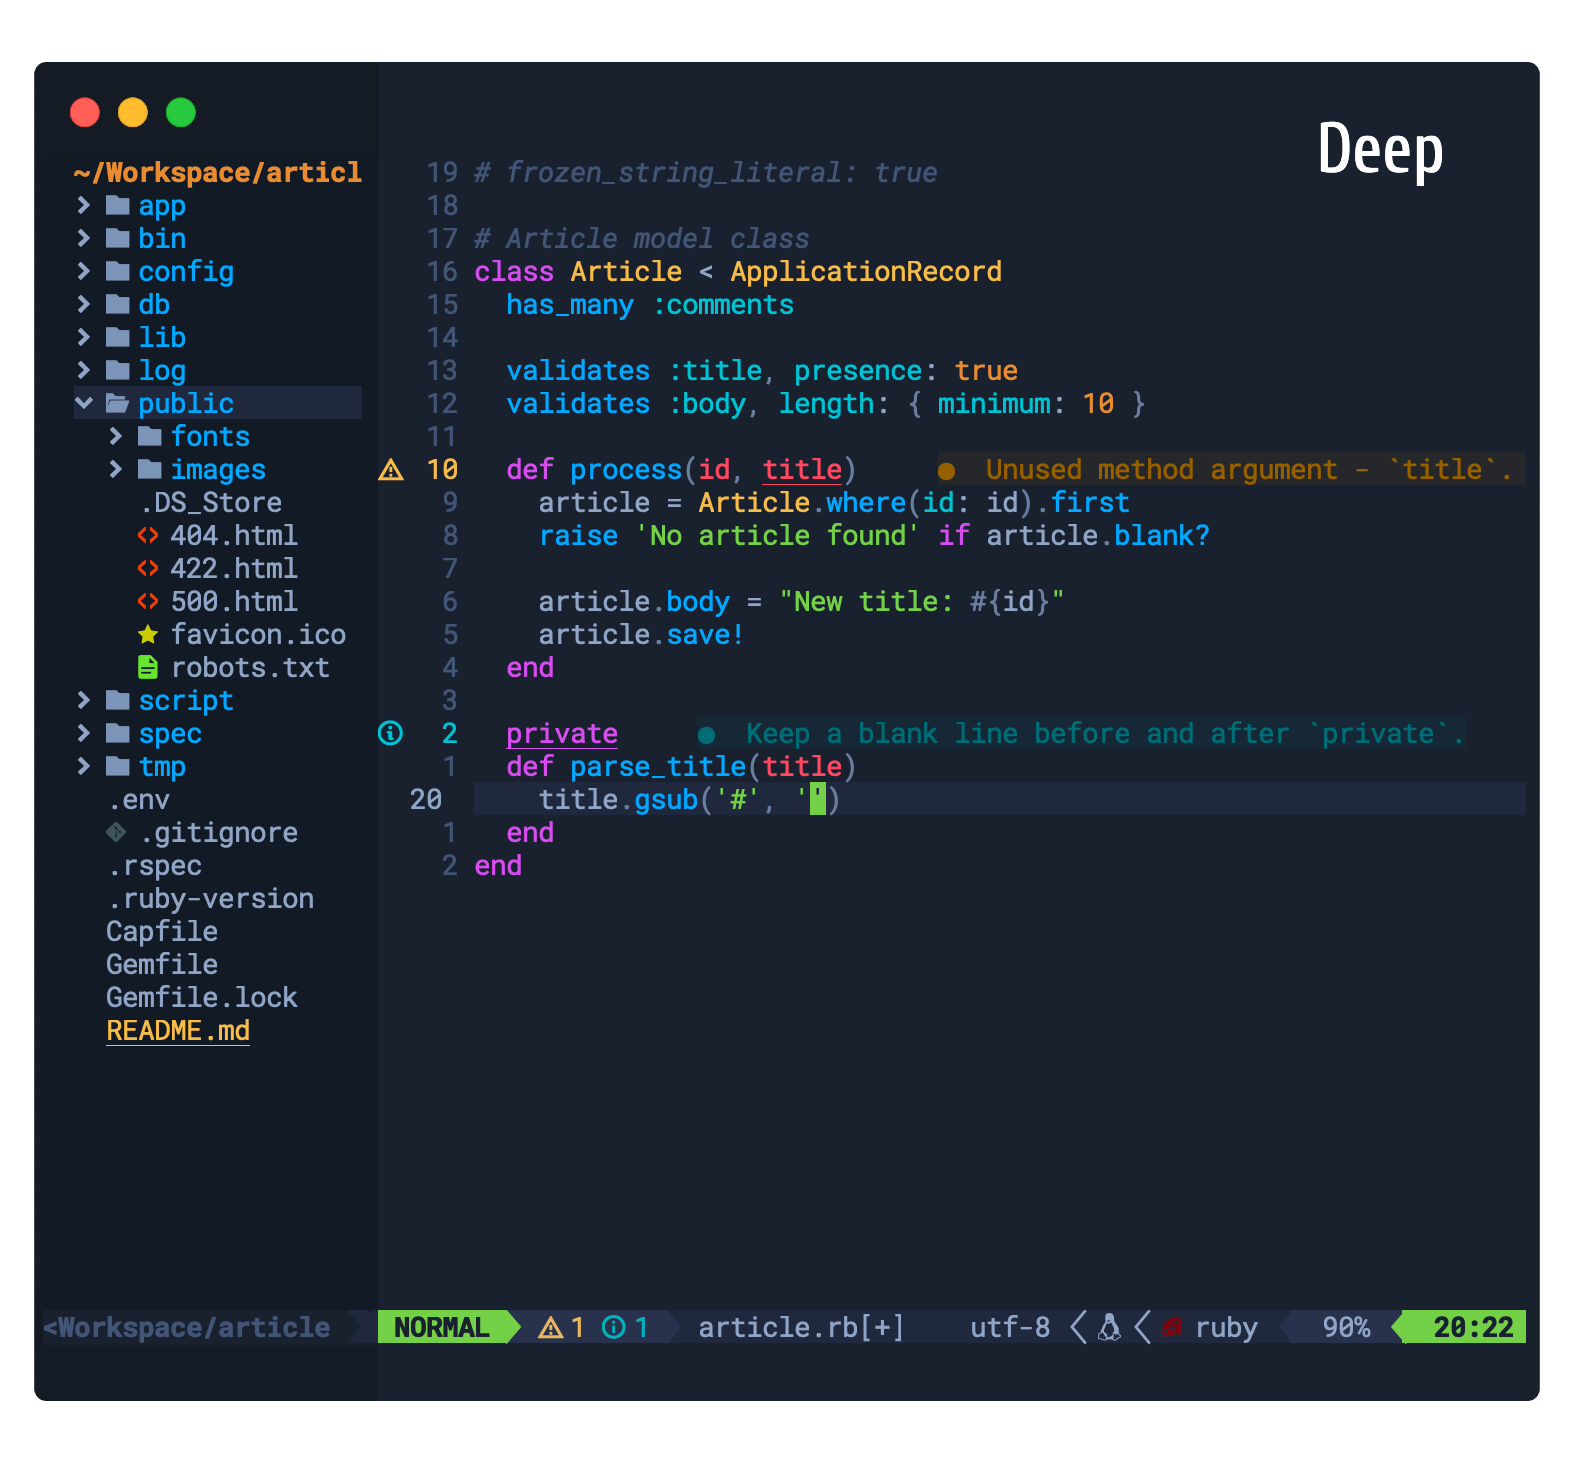Viewport: 1576px width, 1458px height.
Task: Click the 20:22 cursor position indicator
Action: click(x=1473, y=1327)
